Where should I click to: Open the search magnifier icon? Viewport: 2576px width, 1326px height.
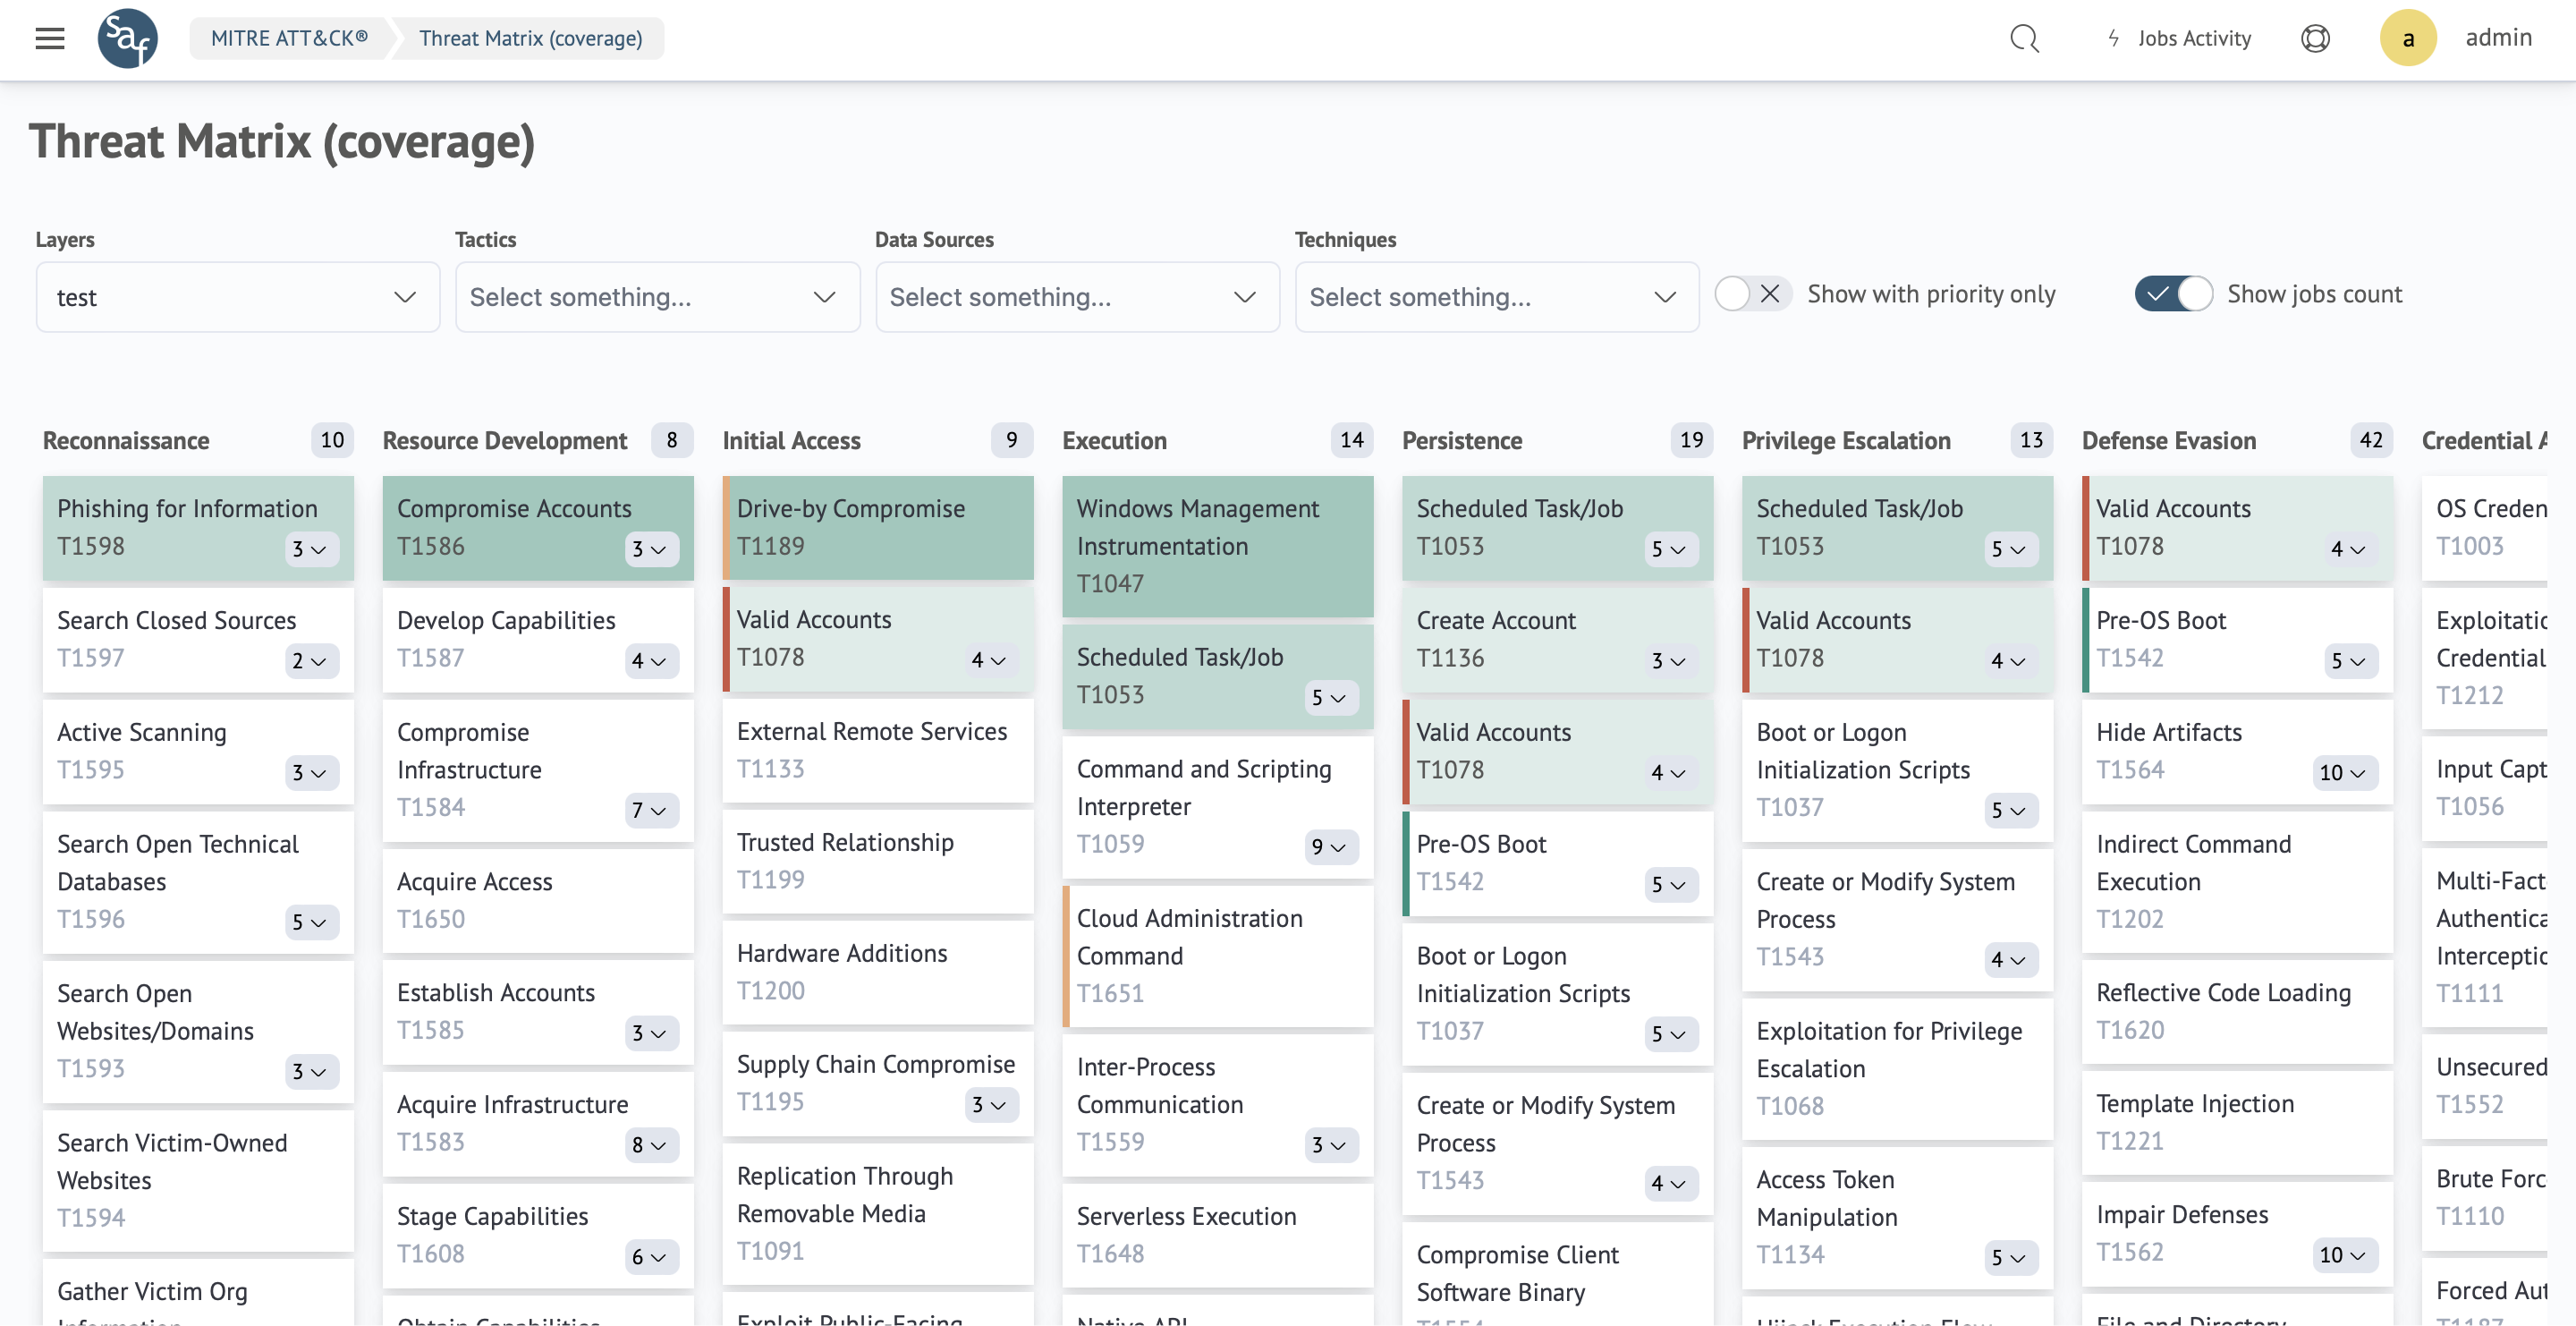[2023, 38]
